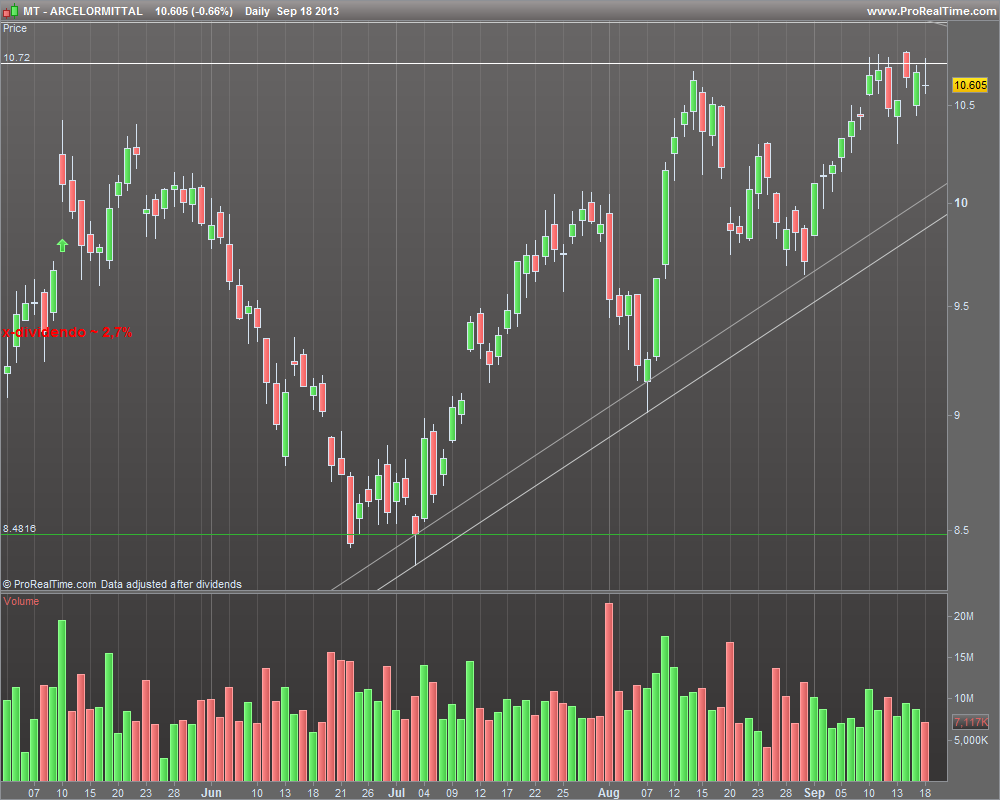Click the 10.5 price axis value
The image size is (1000, 800).
coord(964,105)
